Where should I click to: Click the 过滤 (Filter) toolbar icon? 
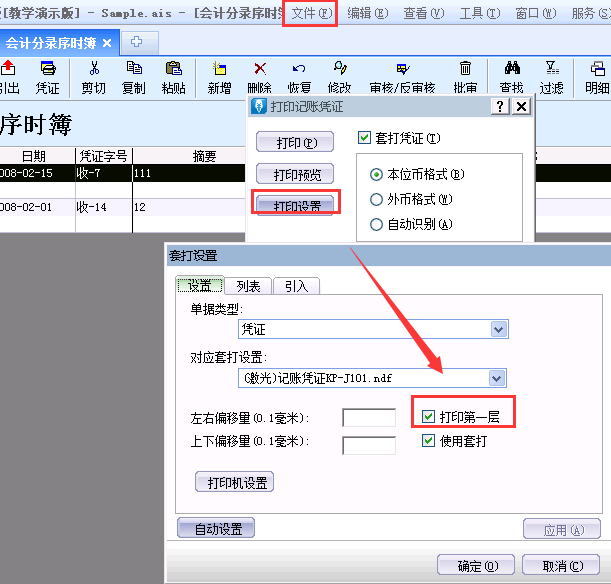point(551,69)
